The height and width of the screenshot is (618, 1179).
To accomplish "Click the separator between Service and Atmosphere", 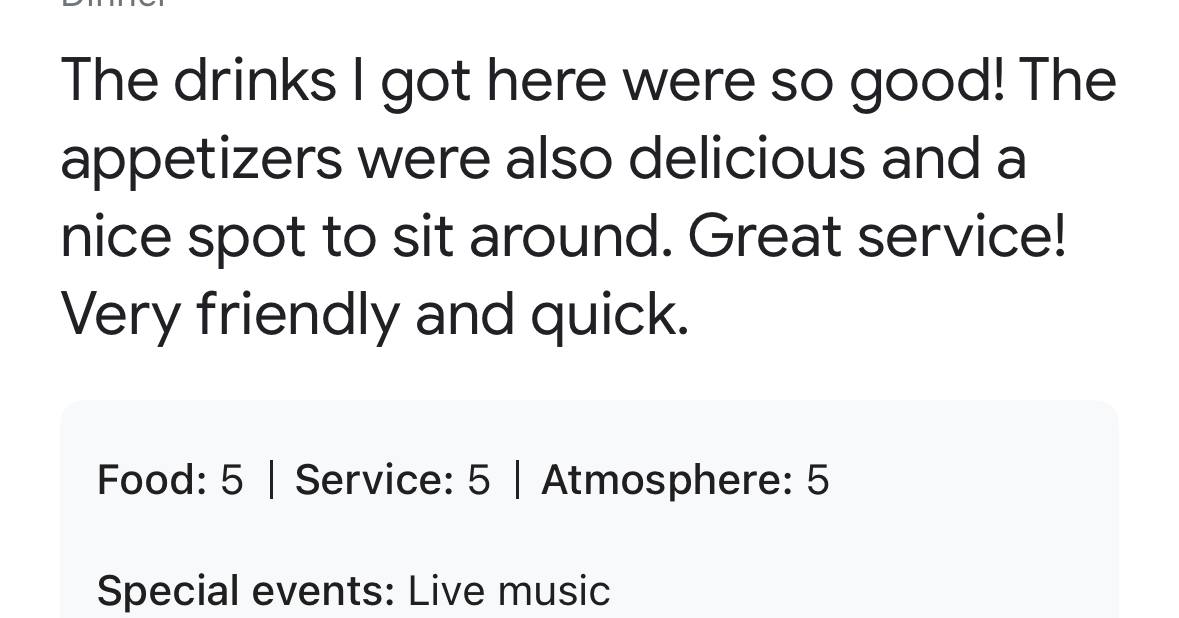I will coord(517,480).
